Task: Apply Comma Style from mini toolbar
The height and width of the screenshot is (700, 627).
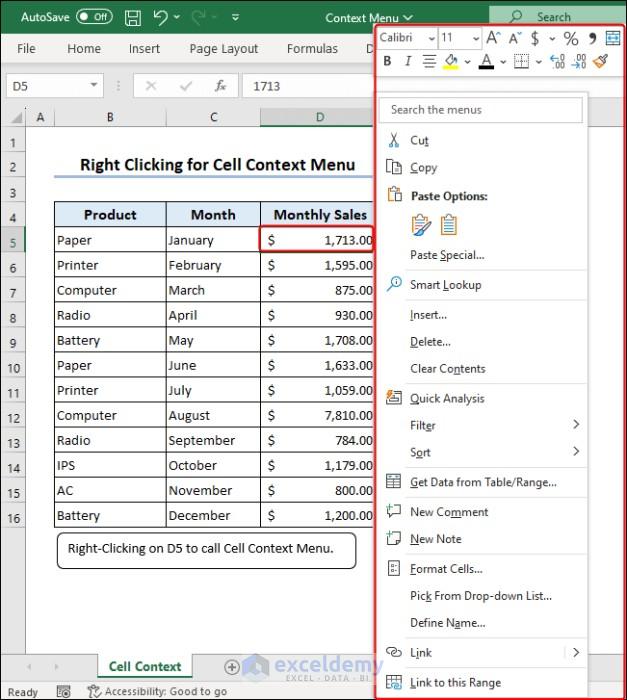Action: (593, 38)
